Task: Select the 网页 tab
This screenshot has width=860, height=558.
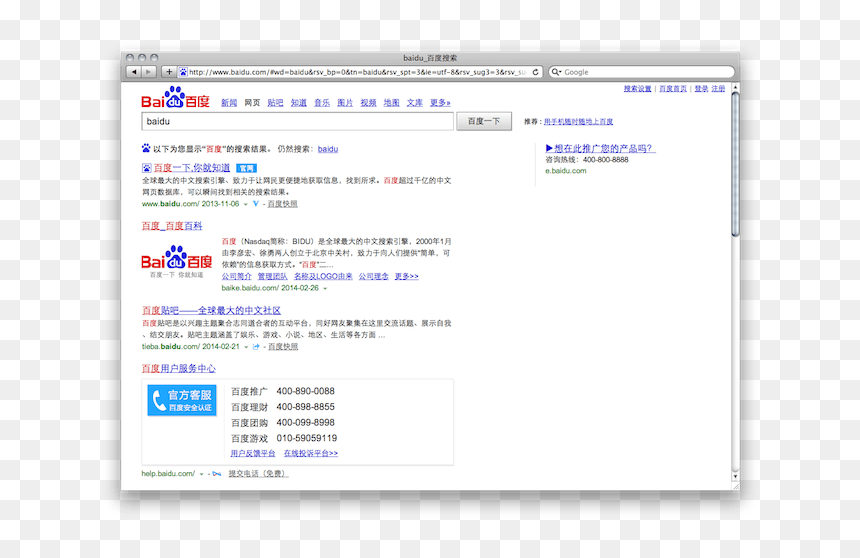Action: (x=252, y=103)
